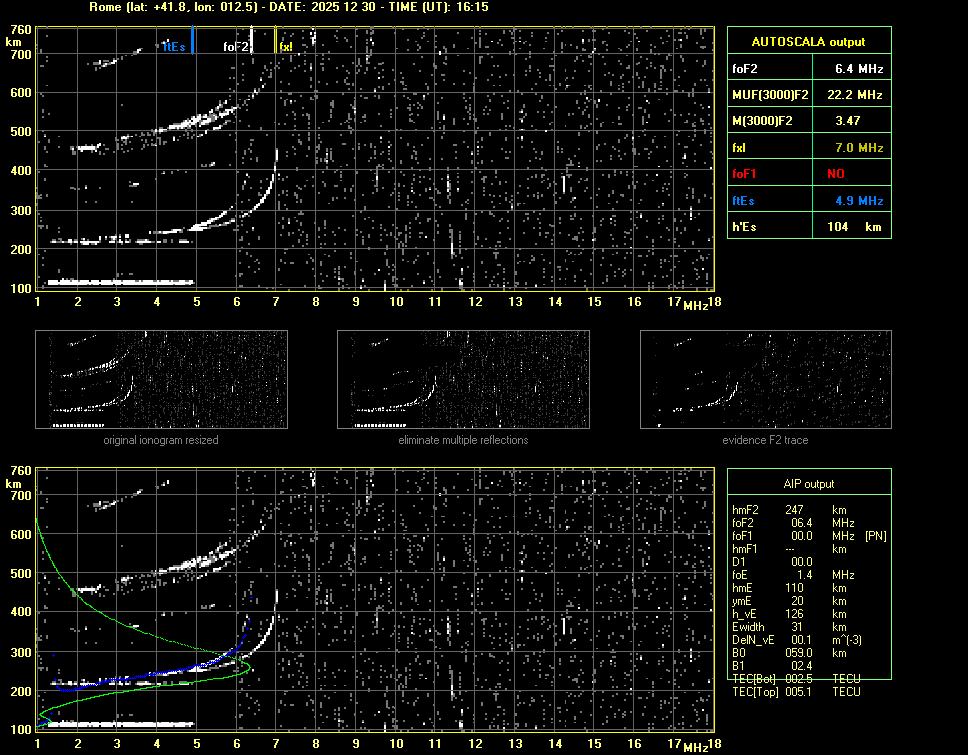
Task: Select the red foF1 NO value
Action: [x=835, y=174]
